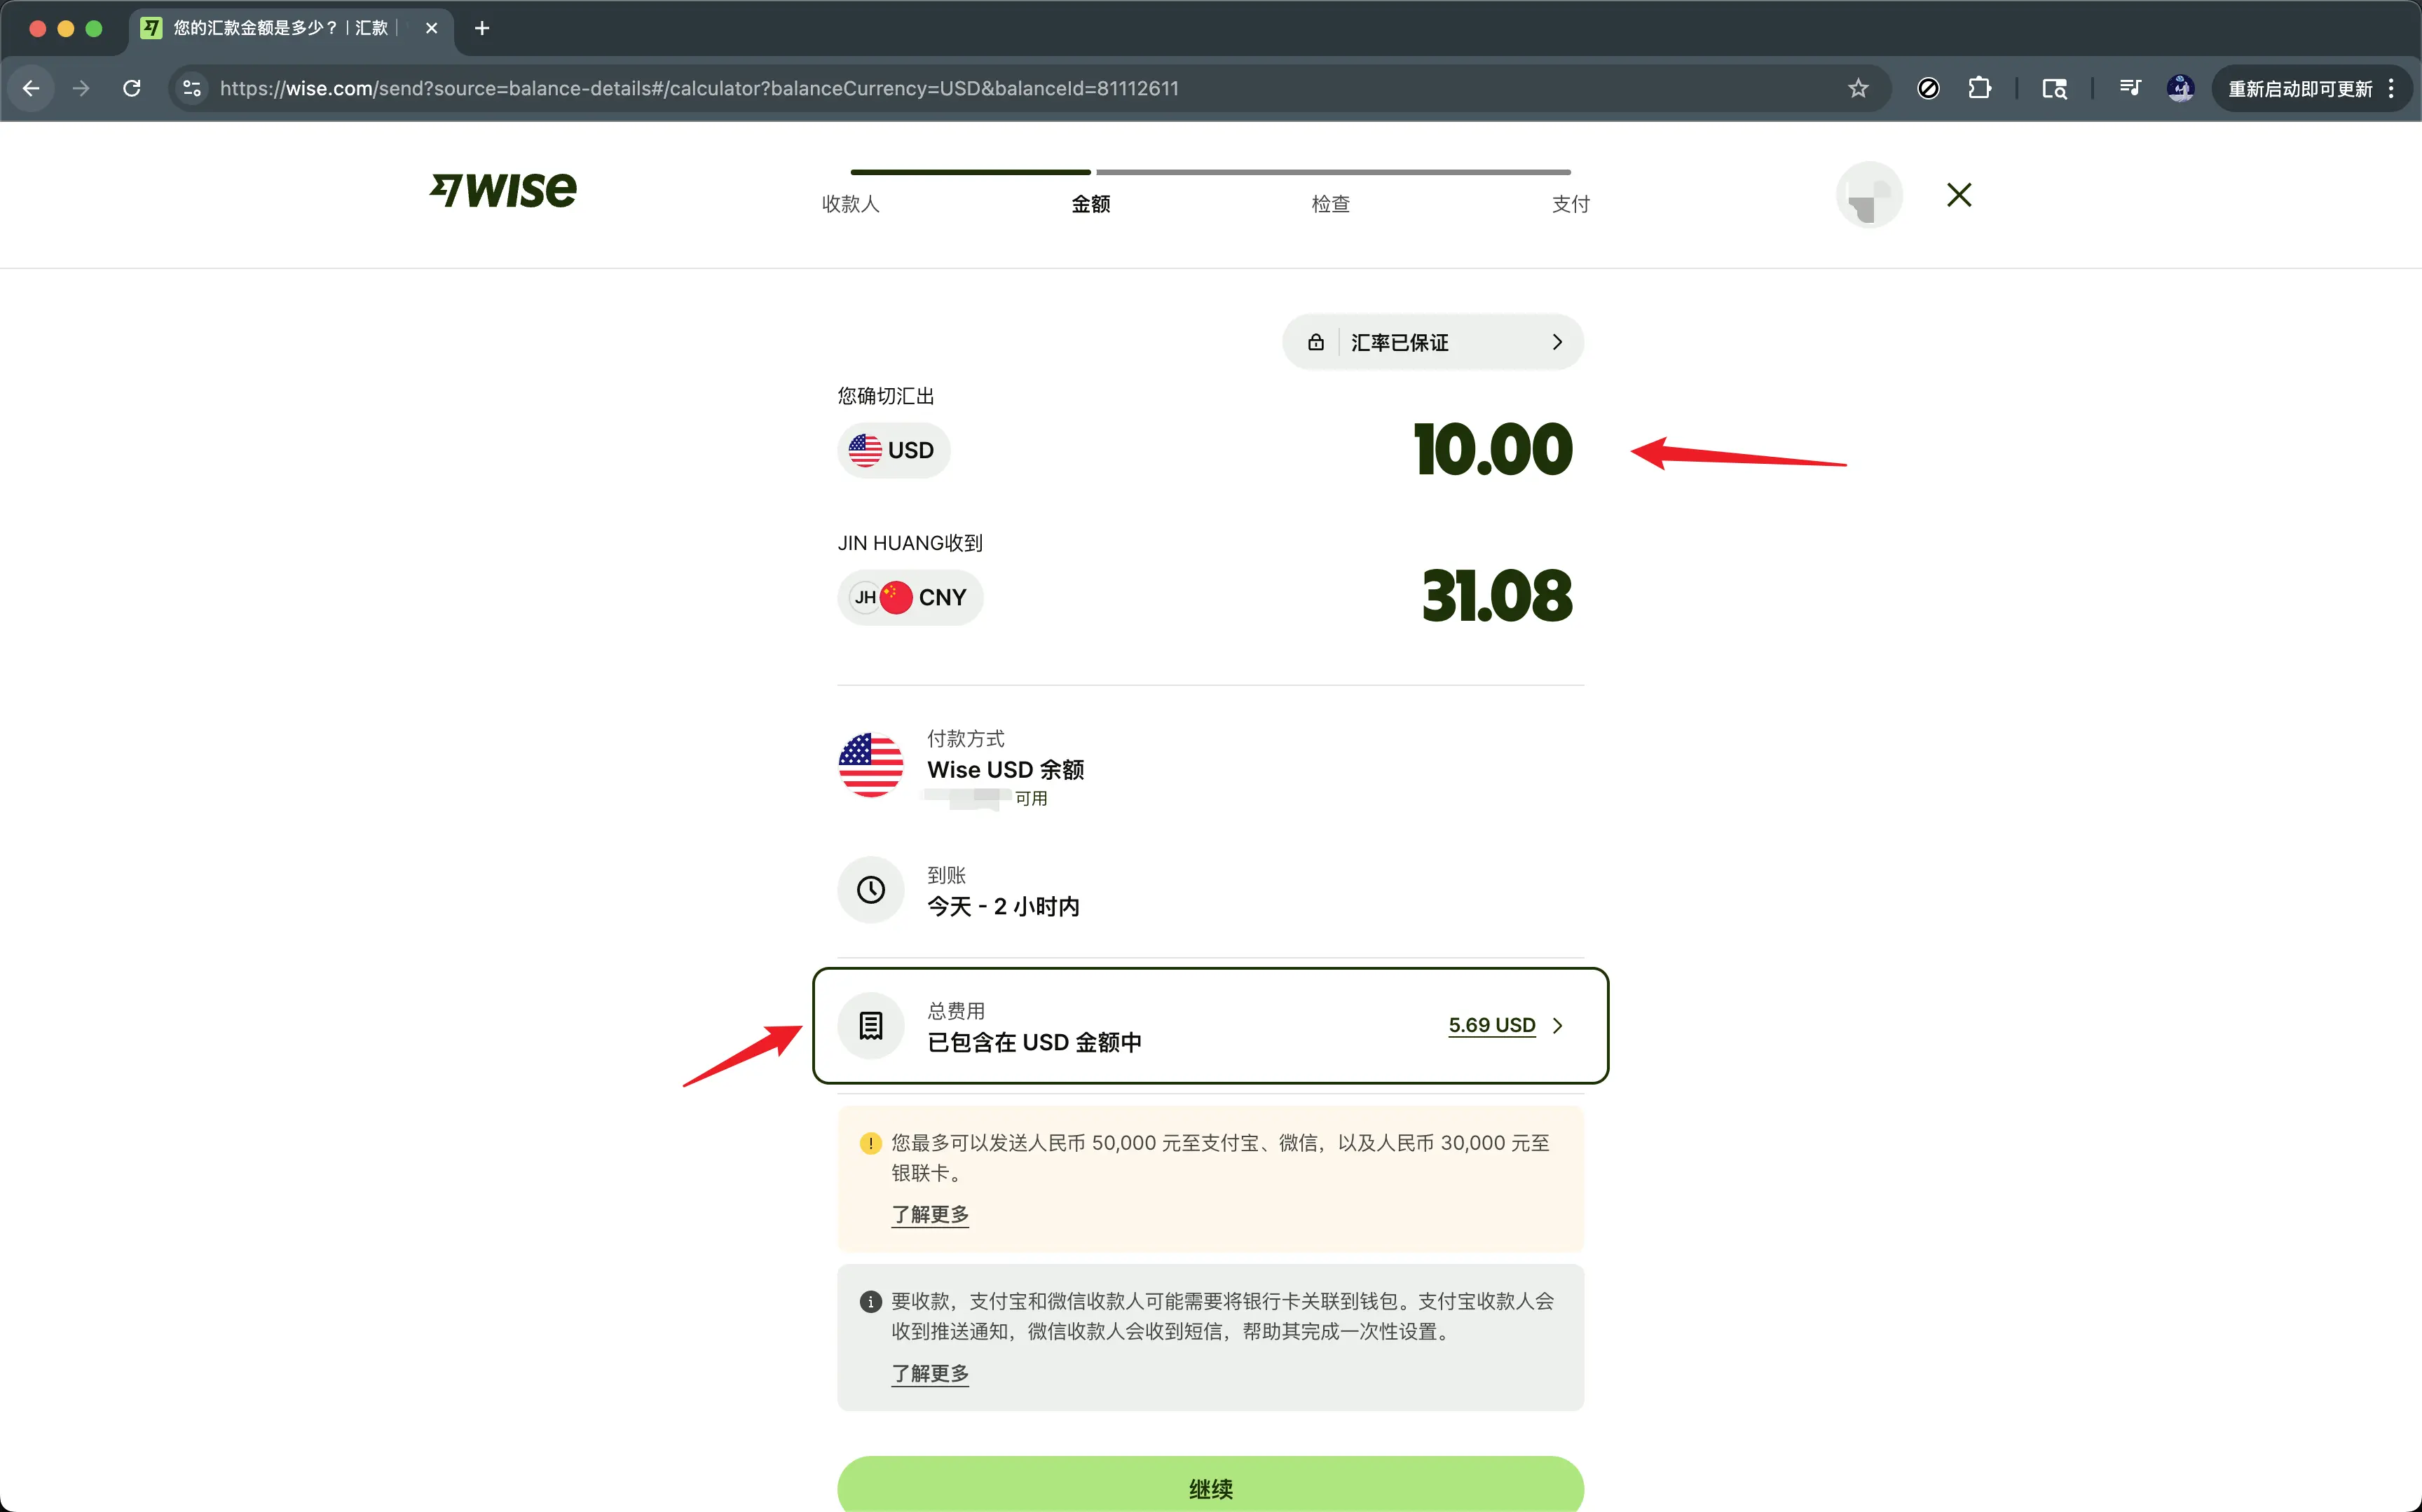
Task: Reload the page
Action: click(132, 88)
